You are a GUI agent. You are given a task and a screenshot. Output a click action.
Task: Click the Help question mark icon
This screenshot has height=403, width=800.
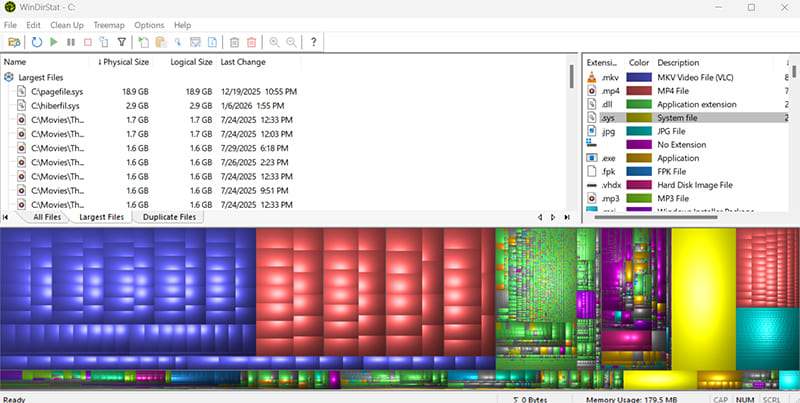coord(313,42)
